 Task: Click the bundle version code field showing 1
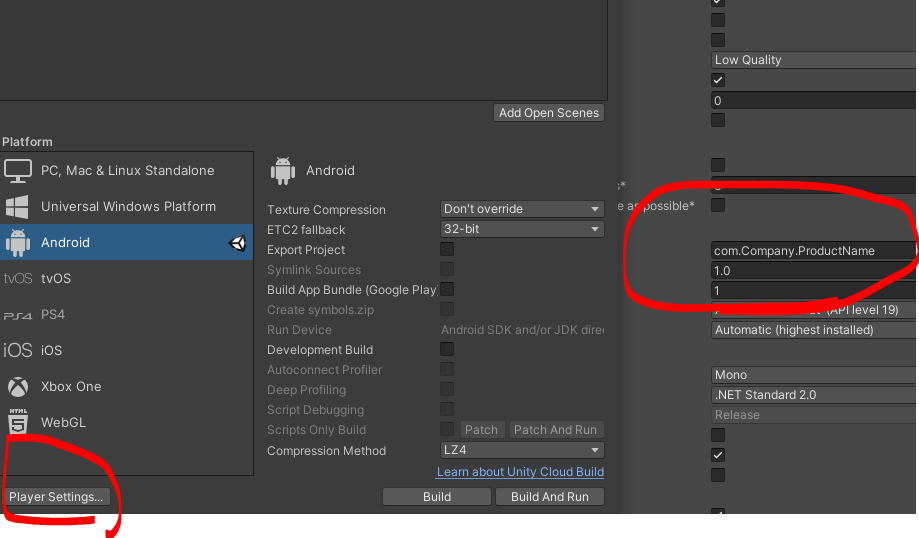pos(814,291)
